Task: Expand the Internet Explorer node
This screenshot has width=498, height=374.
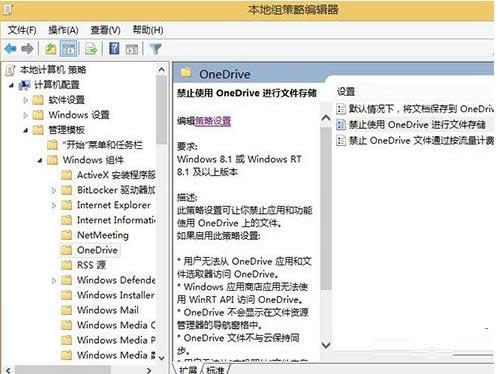Action: (54, 205)
